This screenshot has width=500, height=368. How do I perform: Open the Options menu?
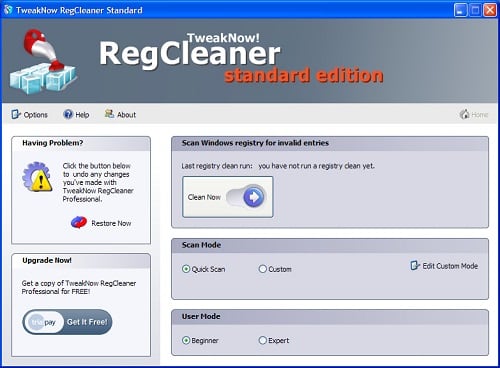pyautogui.click(x=29, y=115)
